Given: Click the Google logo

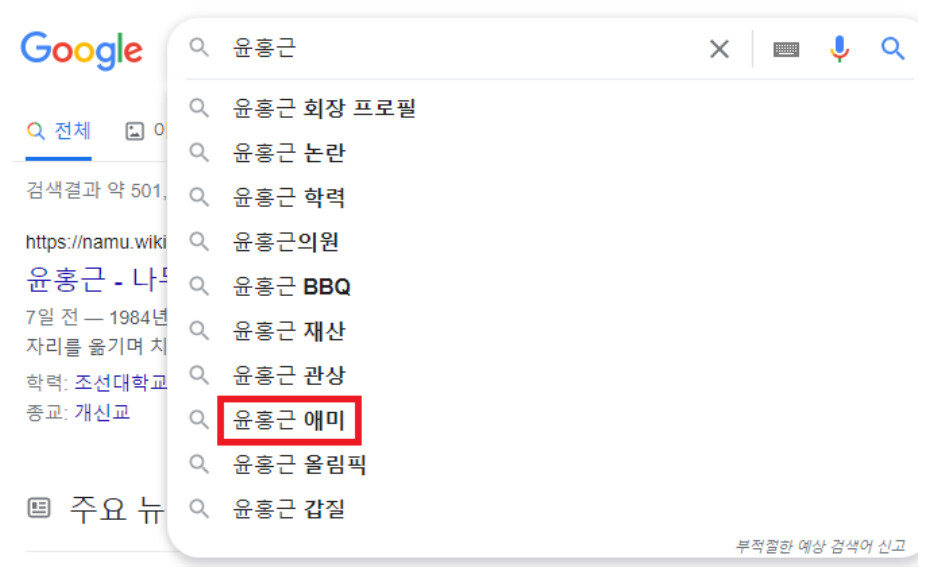Looking at the screenshot, I should tap(81, 49).
